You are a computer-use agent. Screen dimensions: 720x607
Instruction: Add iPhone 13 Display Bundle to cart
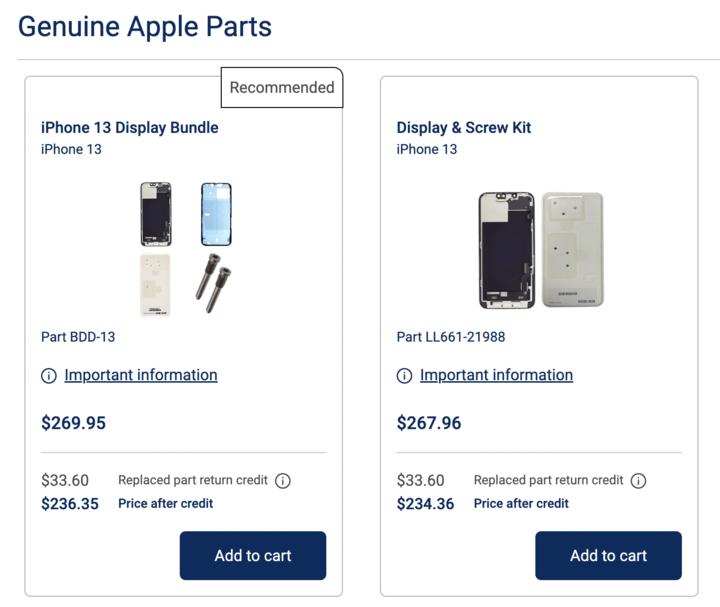[253, 555]
